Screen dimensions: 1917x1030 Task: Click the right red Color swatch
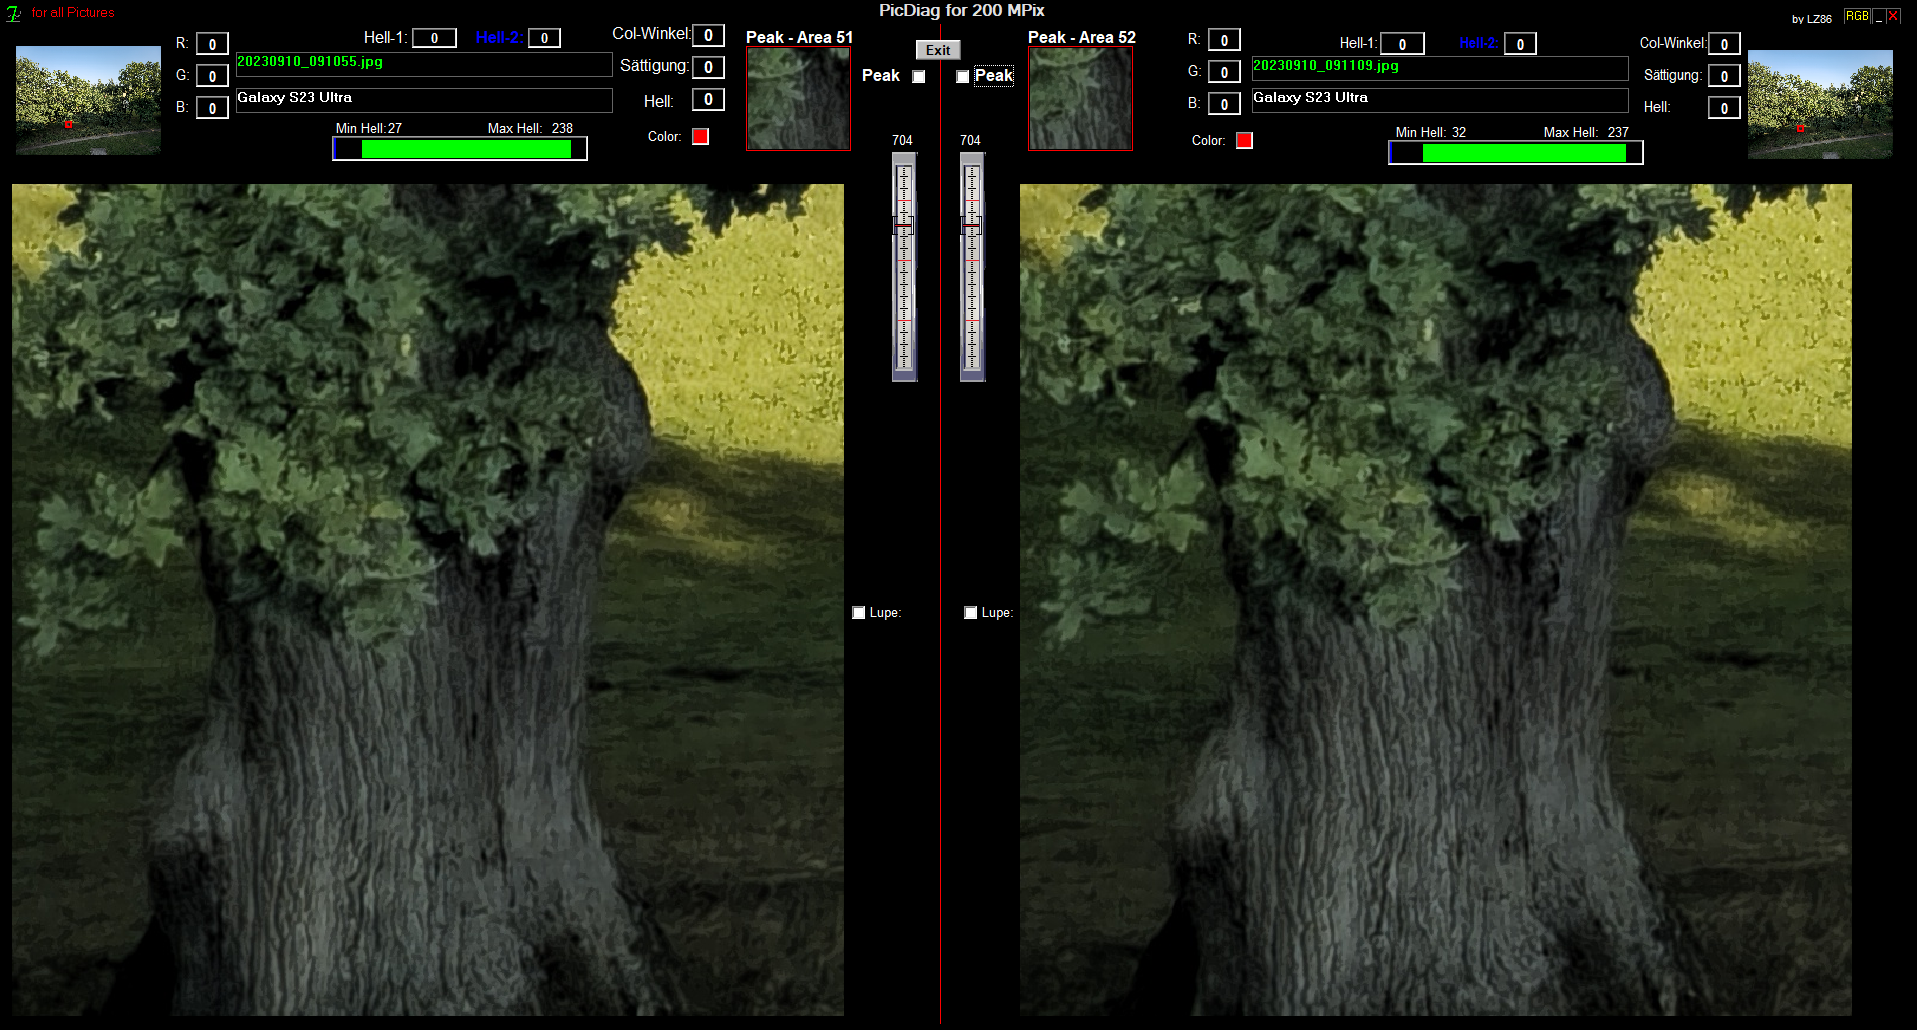1244,141
